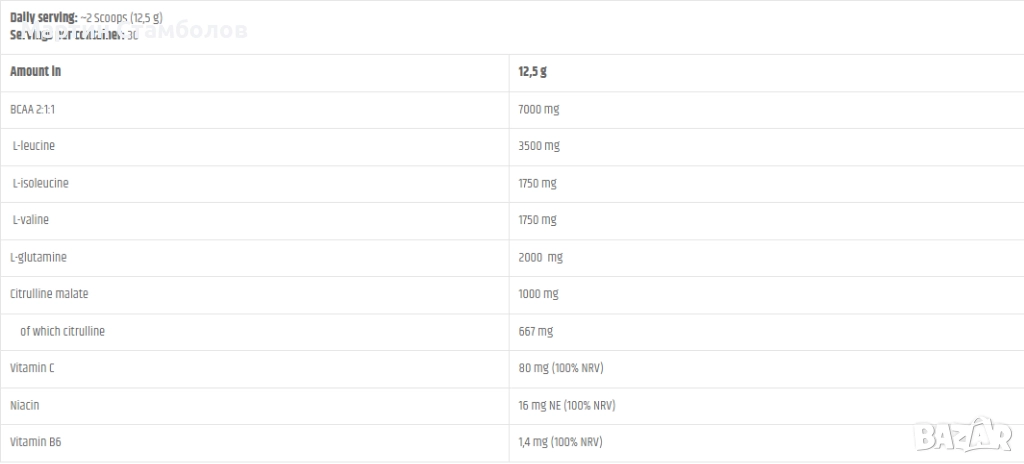Select the 'Amount in' header cell
Screen dimensions: 1024x464
click(35, 72)
